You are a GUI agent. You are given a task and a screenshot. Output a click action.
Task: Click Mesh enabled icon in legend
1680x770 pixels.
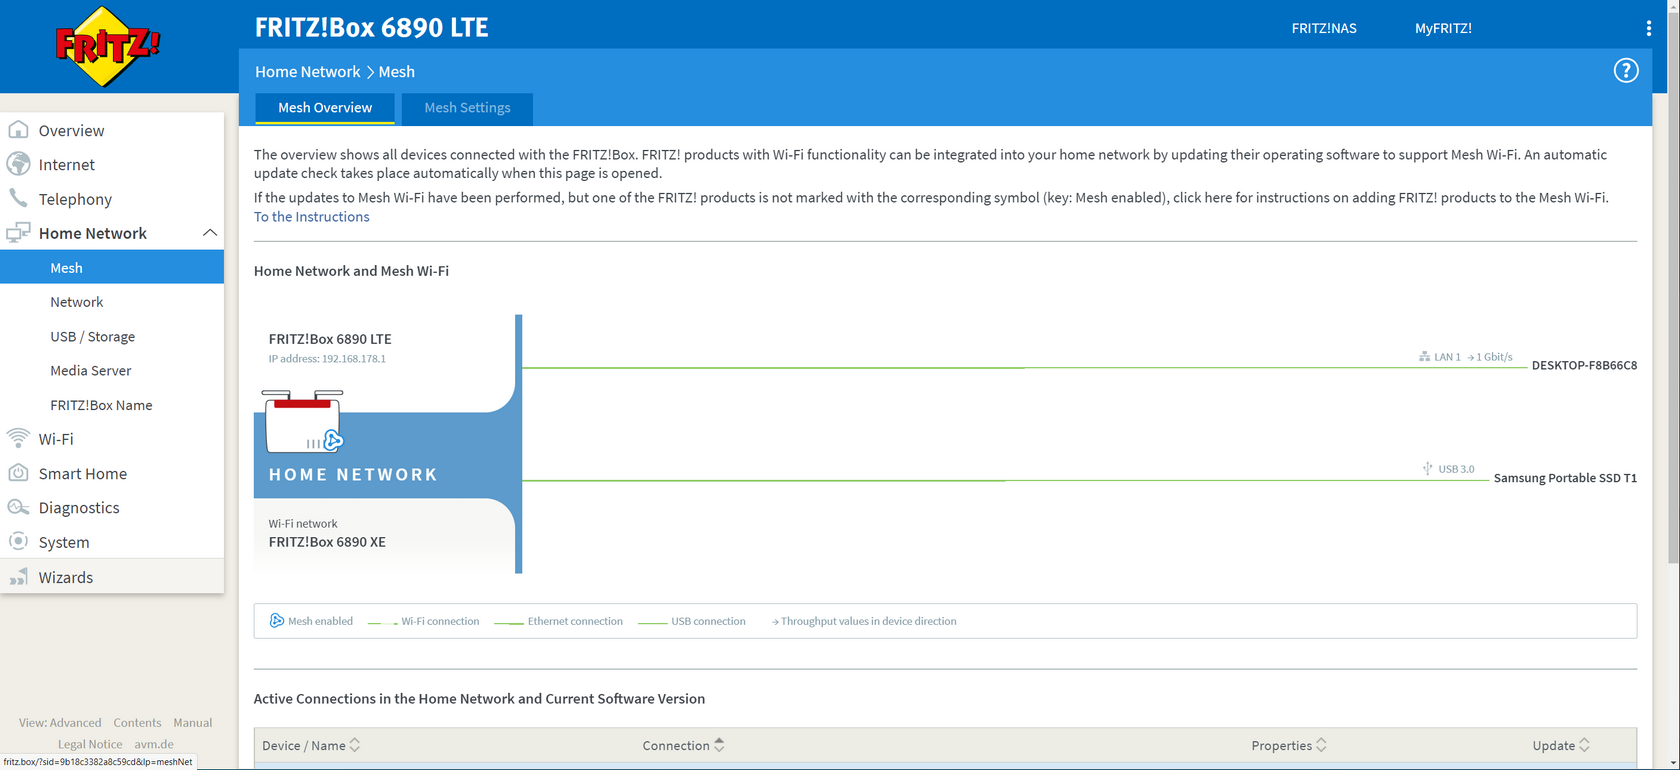click(277, 621)
